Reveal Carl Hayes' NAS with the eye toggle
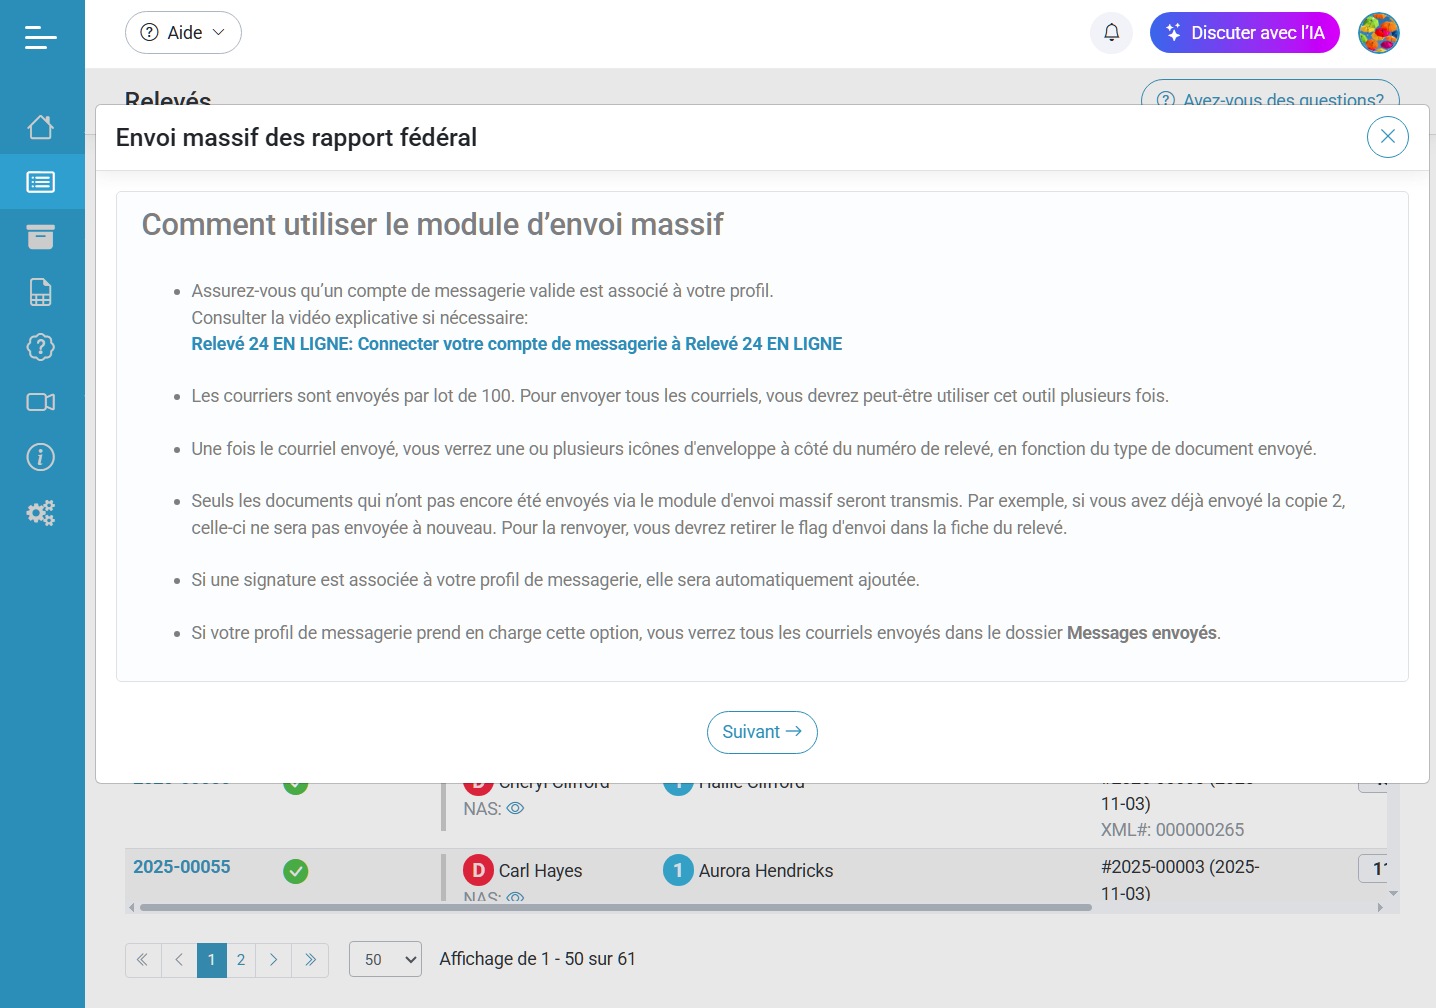The width and height of the screenshot is (1436, 1008). tap(514, 899)
